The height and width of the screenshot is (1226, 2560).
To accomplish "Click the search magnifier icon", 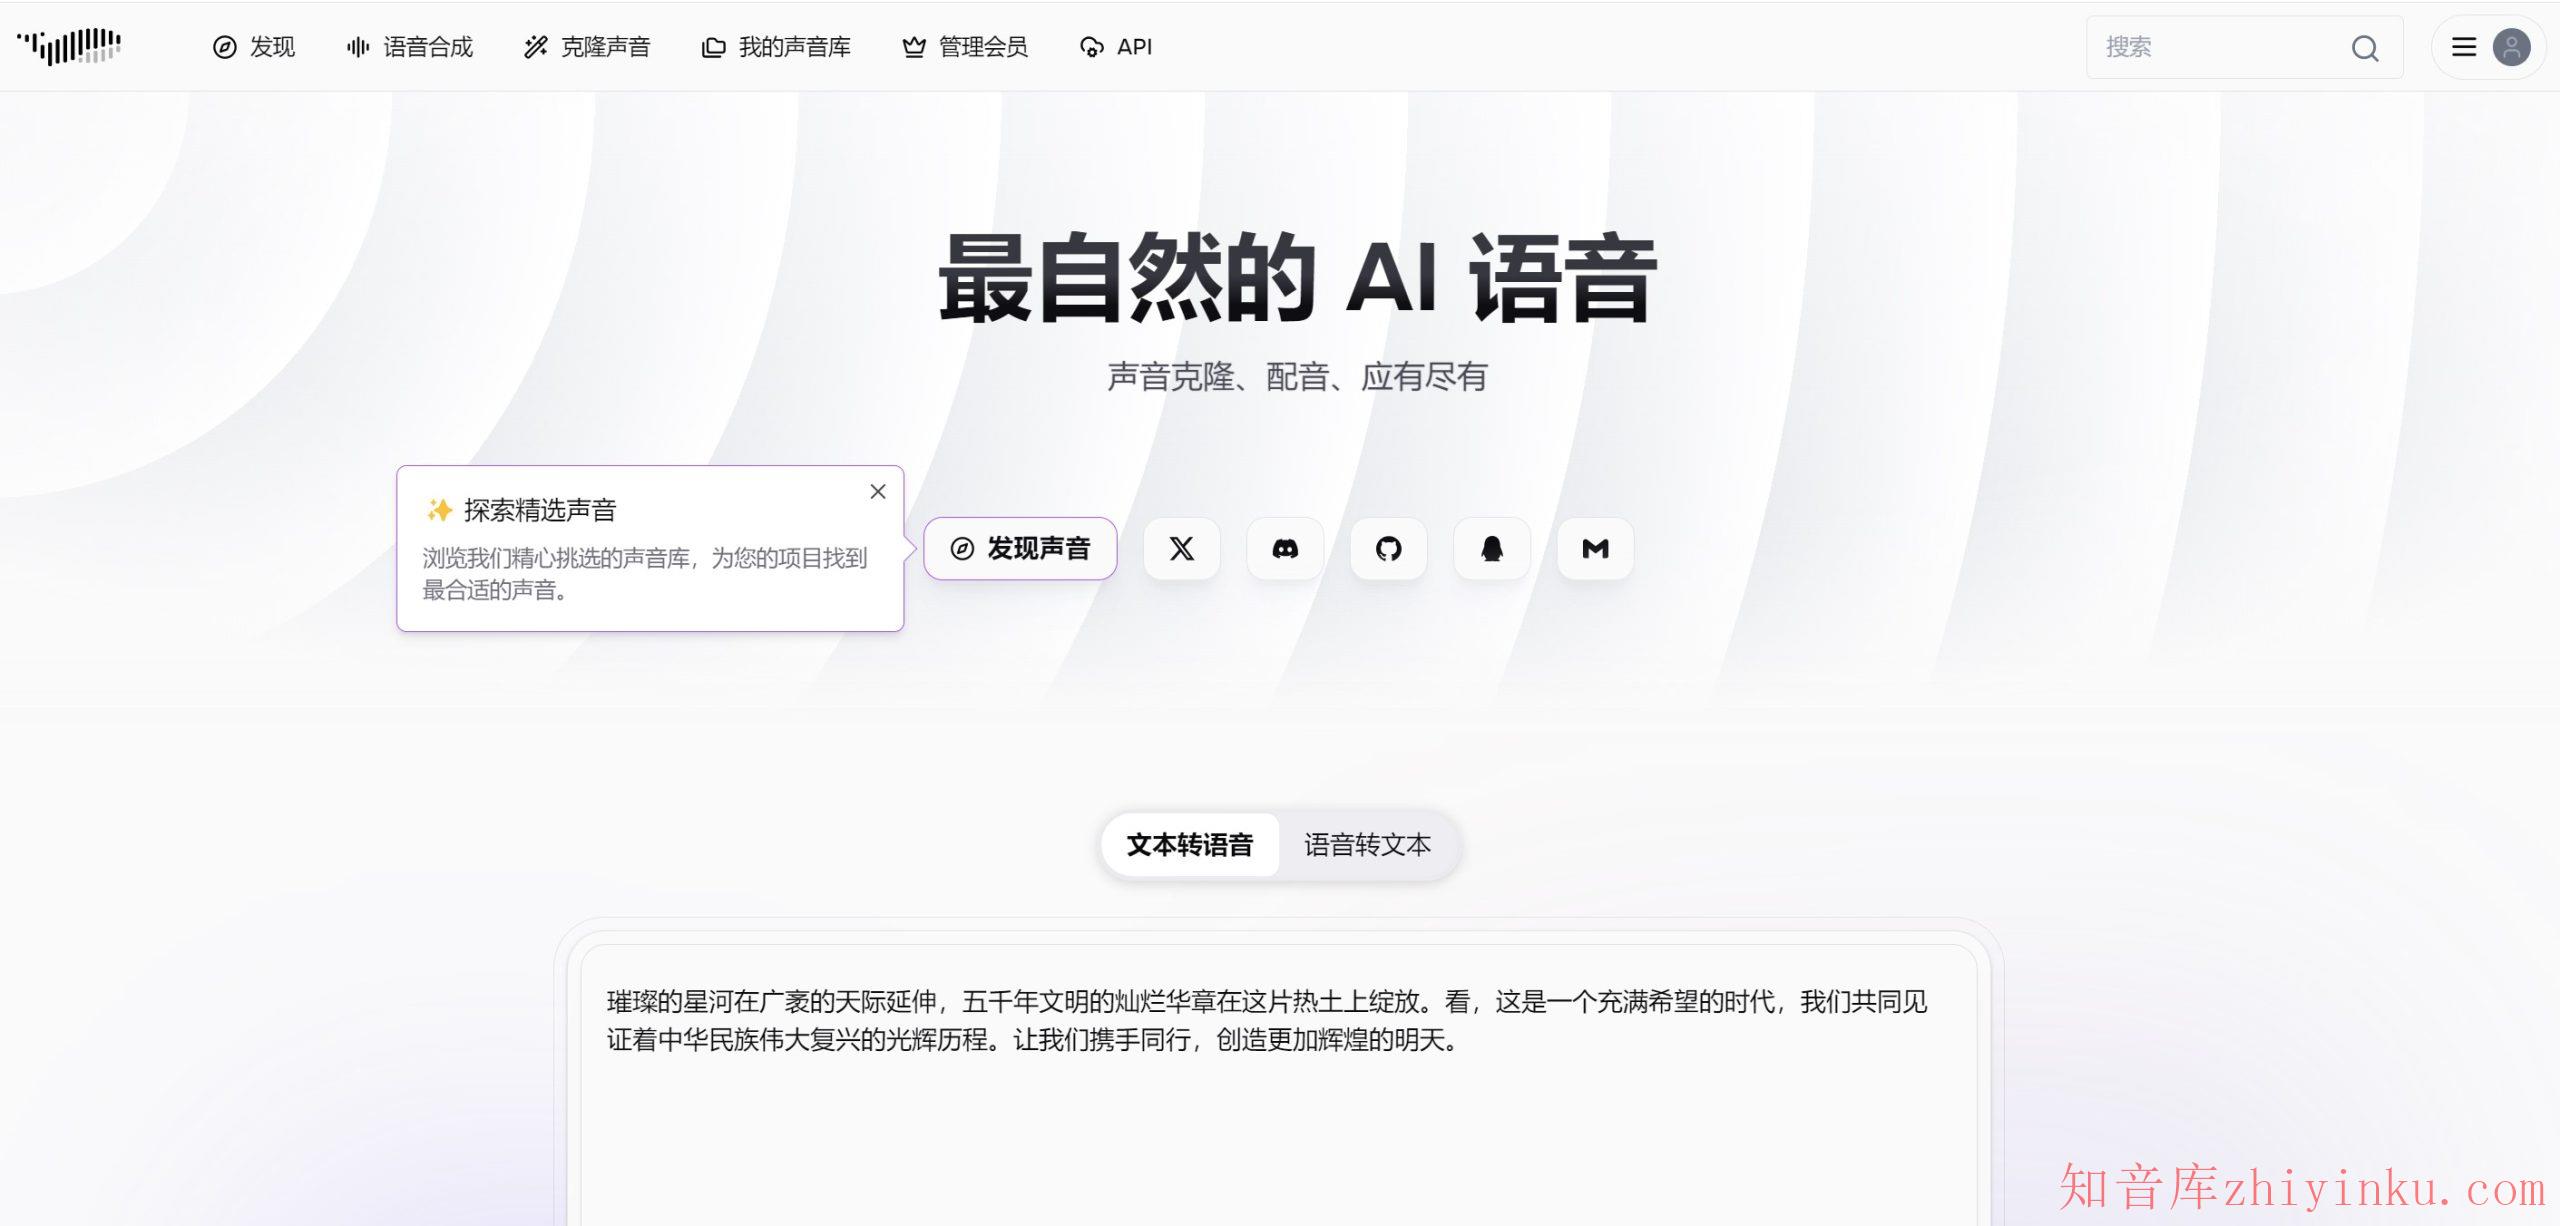I will 2364,48.
